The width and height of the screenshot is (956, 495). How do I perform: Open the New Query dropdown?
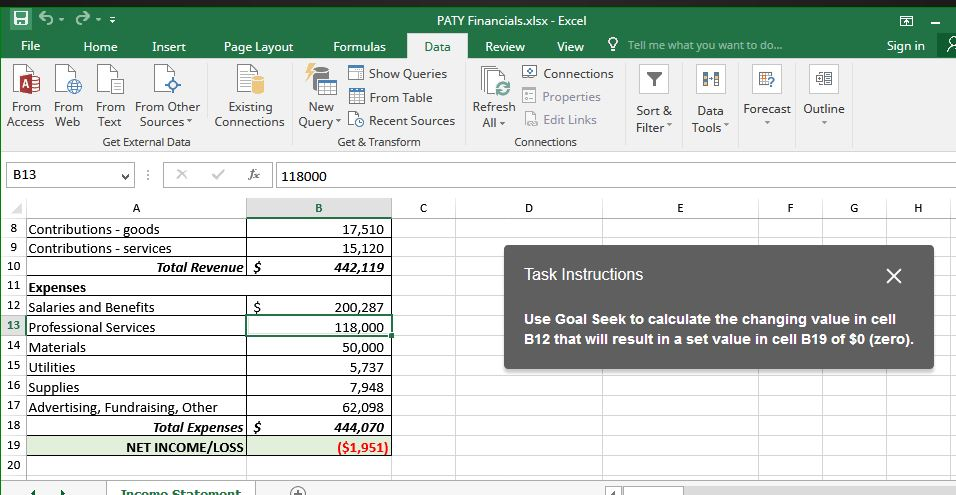[x=321, y=96]
